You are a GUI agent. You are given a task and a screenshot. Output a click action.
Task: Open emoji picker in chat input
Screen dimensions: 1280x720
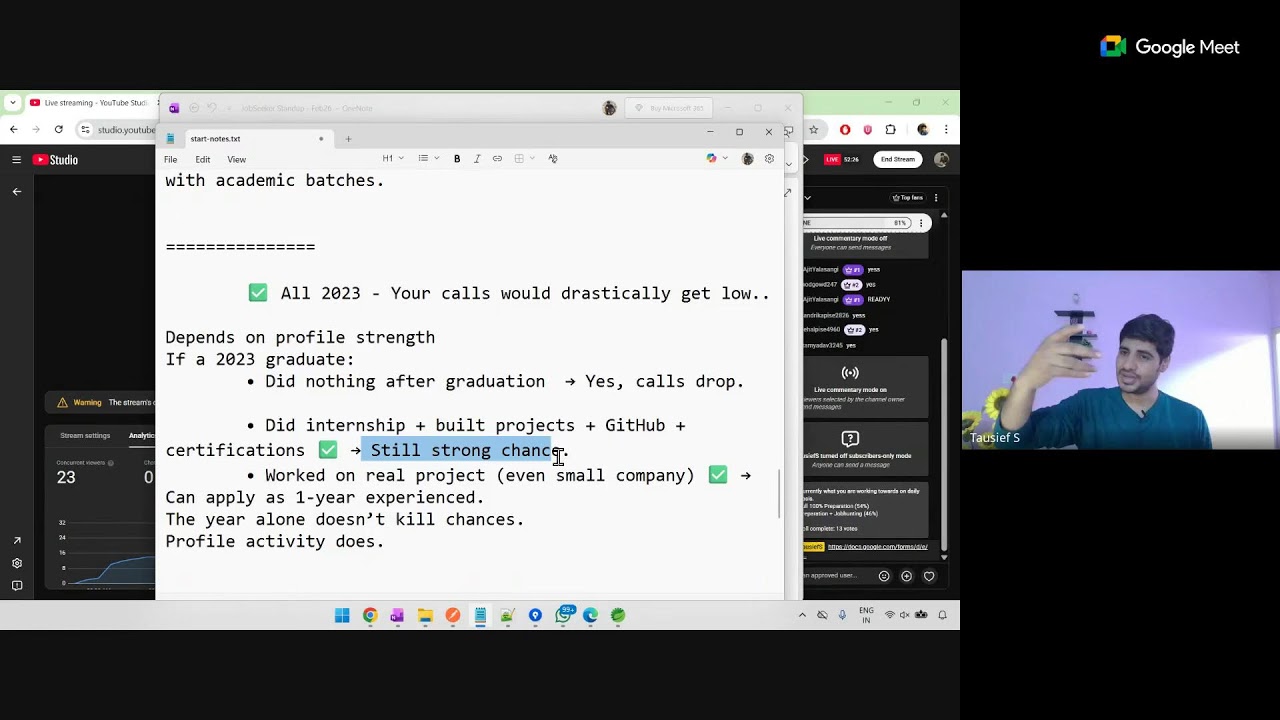pos(884,576)
